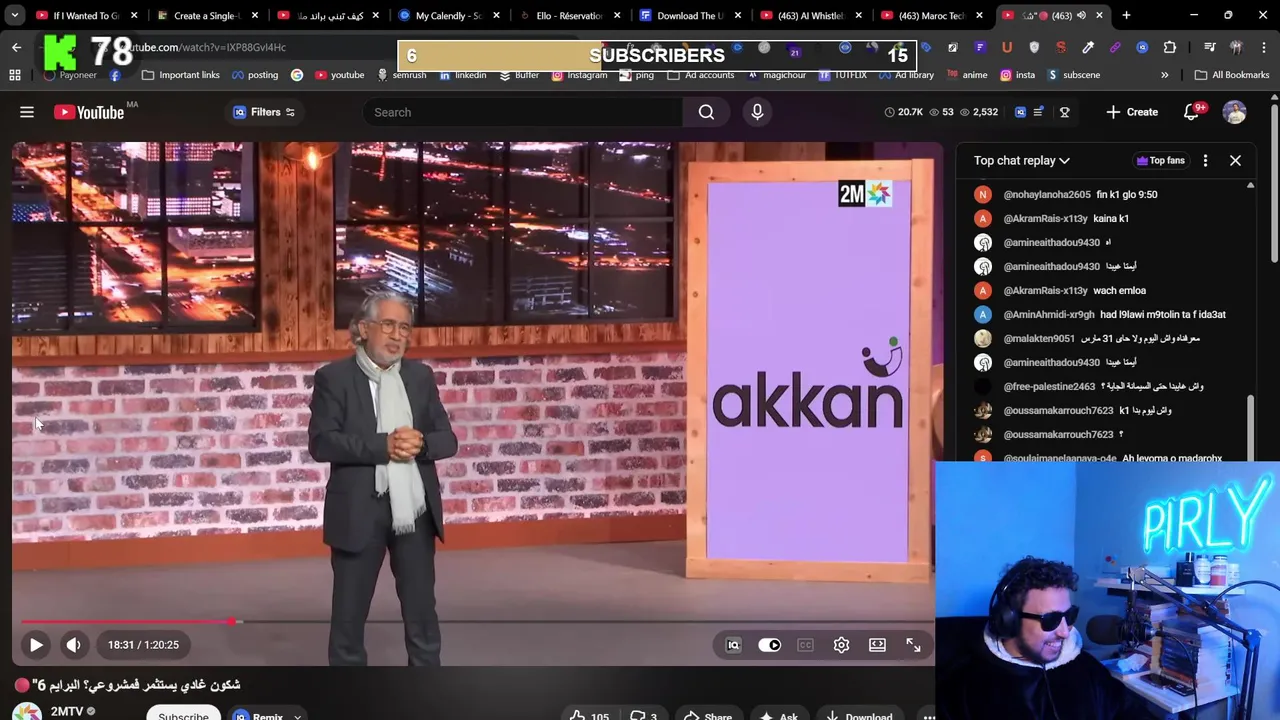
Task: Open the Ad accounts bookmark folder
Action: [701, 75]
